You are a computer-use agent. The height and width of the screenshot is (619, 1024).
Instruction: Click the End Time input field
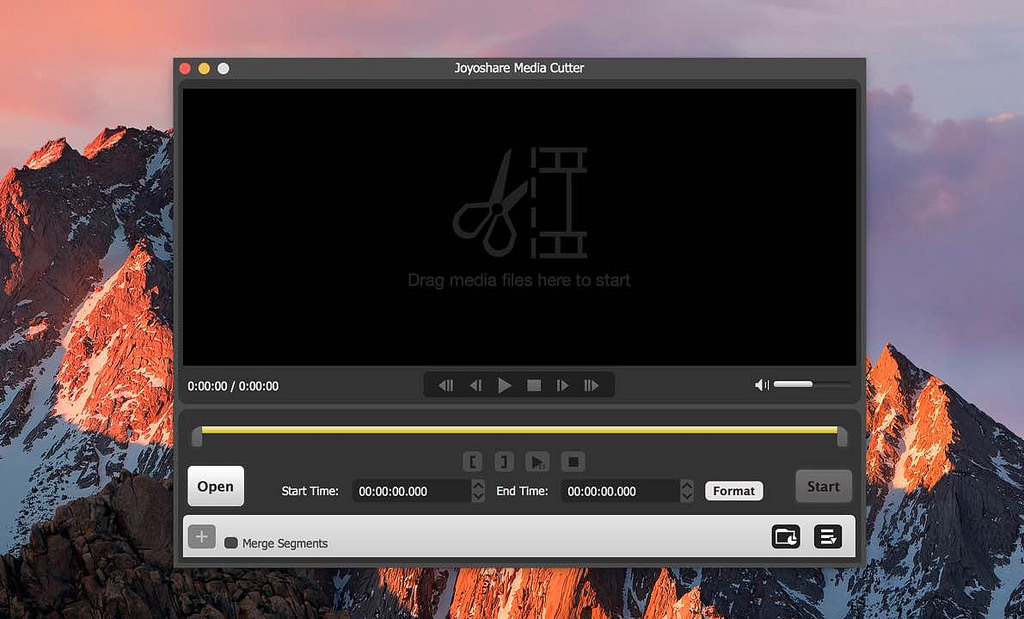(620, 491)
